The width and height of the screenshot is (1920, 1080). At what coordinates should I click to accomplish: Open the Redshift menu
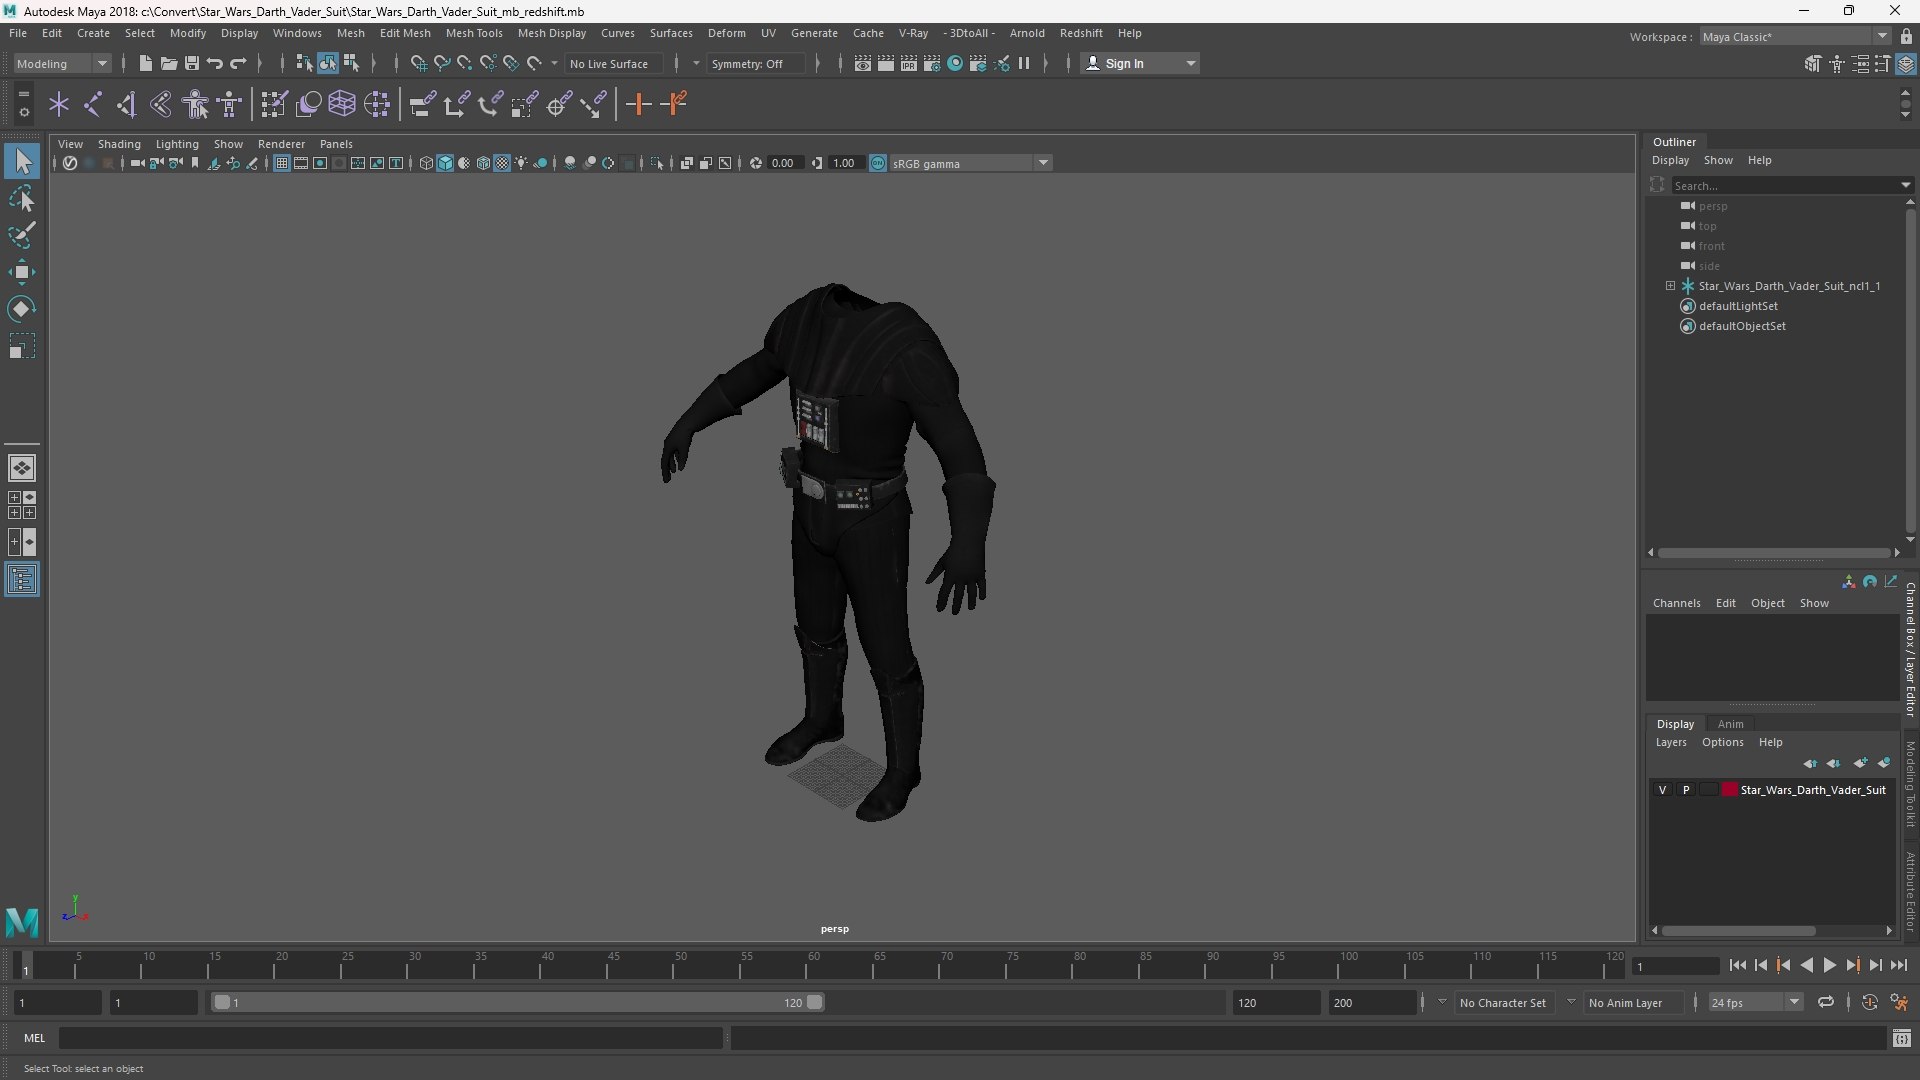pyautogui.click(x=1080, y=33)
